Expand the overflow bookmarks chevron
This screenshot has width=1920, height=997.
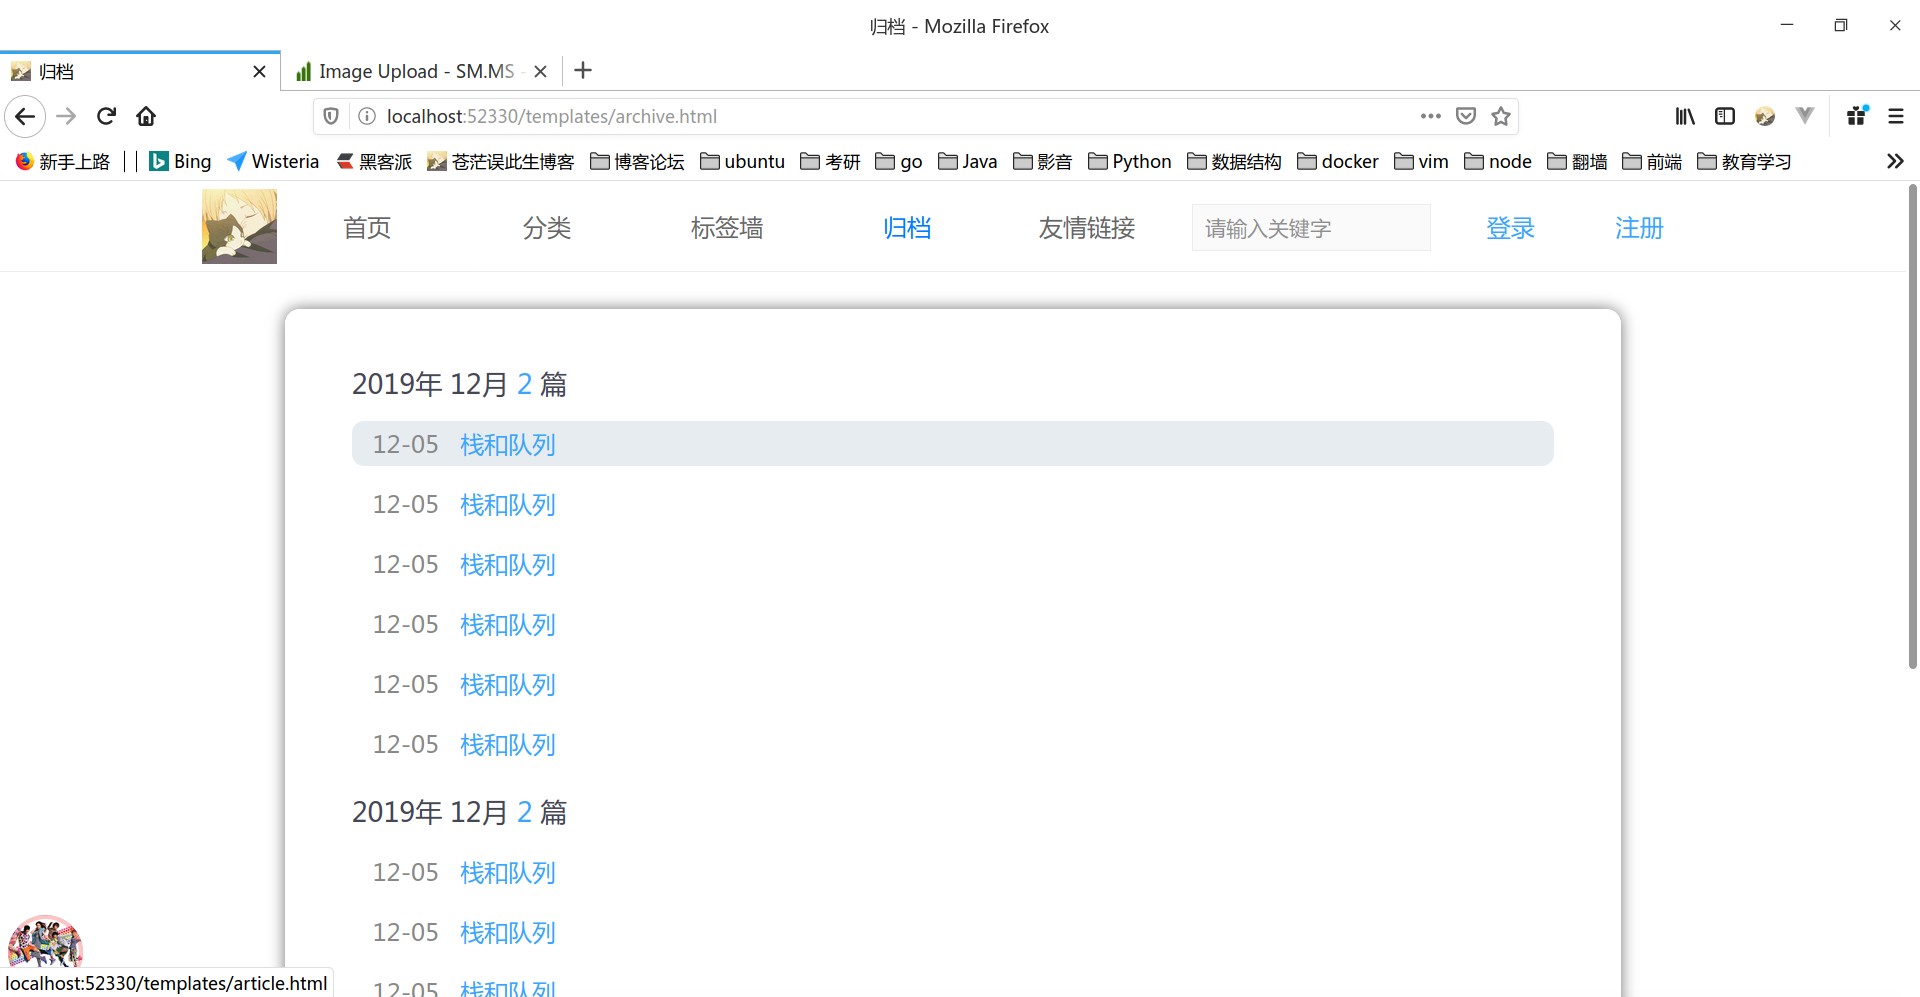tap(1895, 161)
